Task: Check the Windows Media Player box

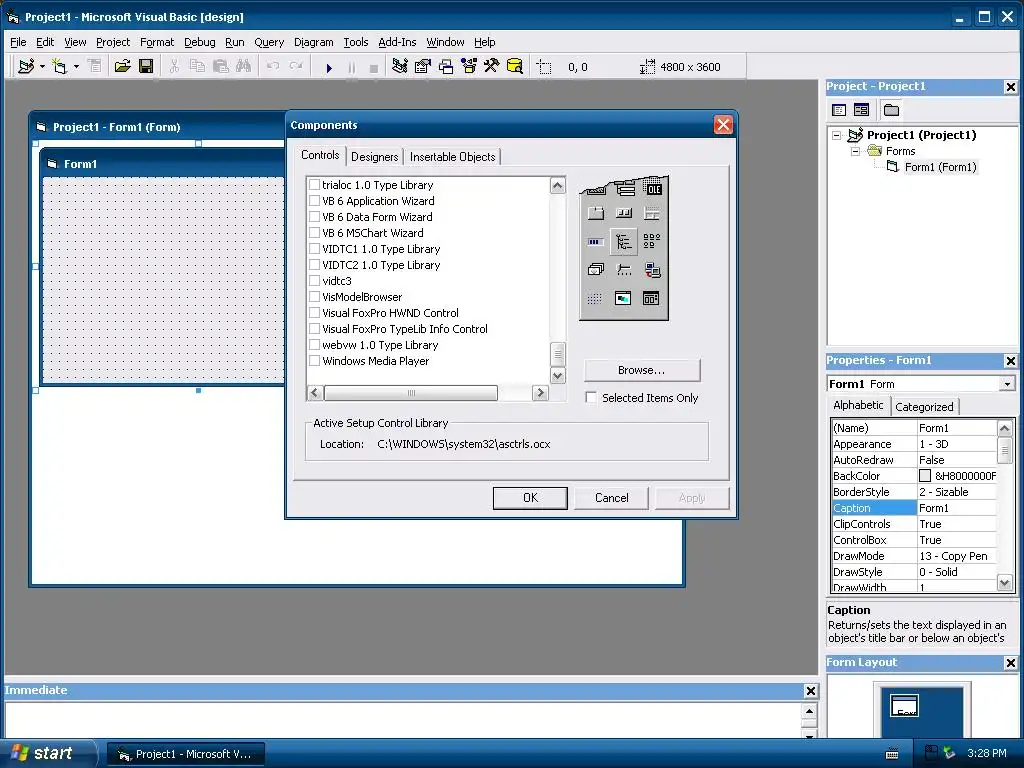Action: (x=314, y=360)
